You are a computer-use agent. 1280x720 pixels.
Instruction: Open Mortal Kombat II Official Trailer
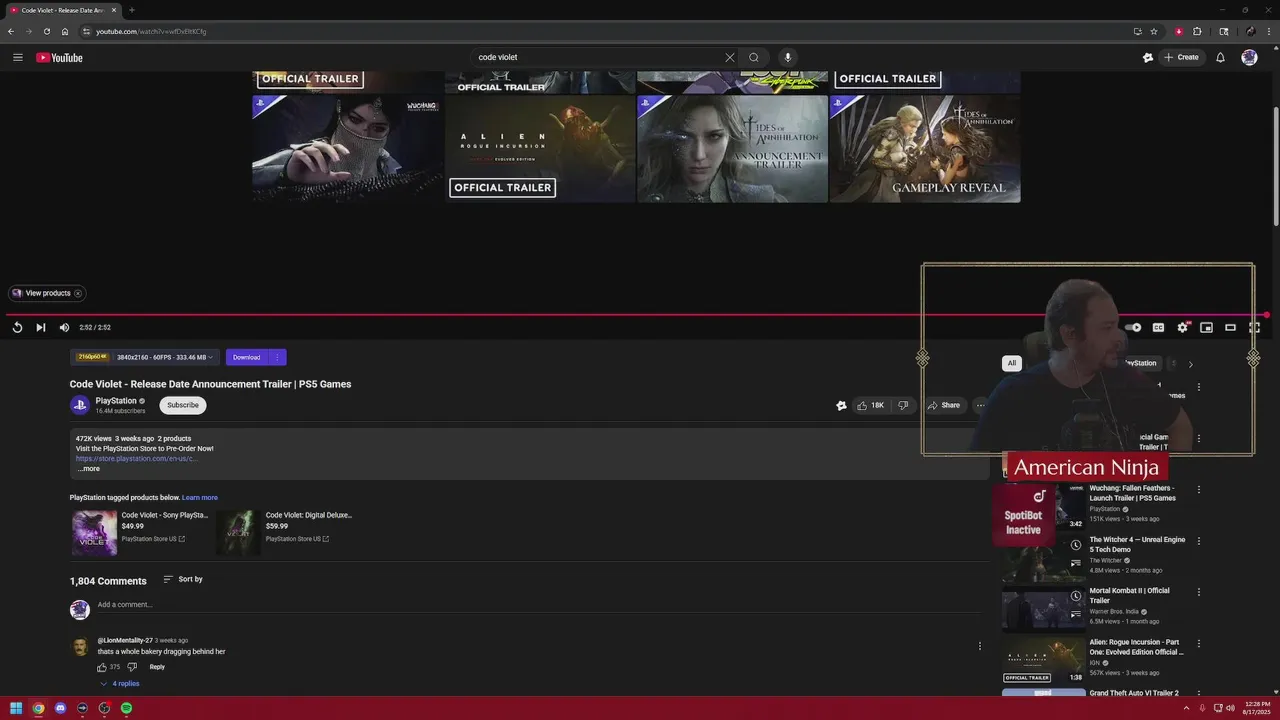click(1129, 595)
